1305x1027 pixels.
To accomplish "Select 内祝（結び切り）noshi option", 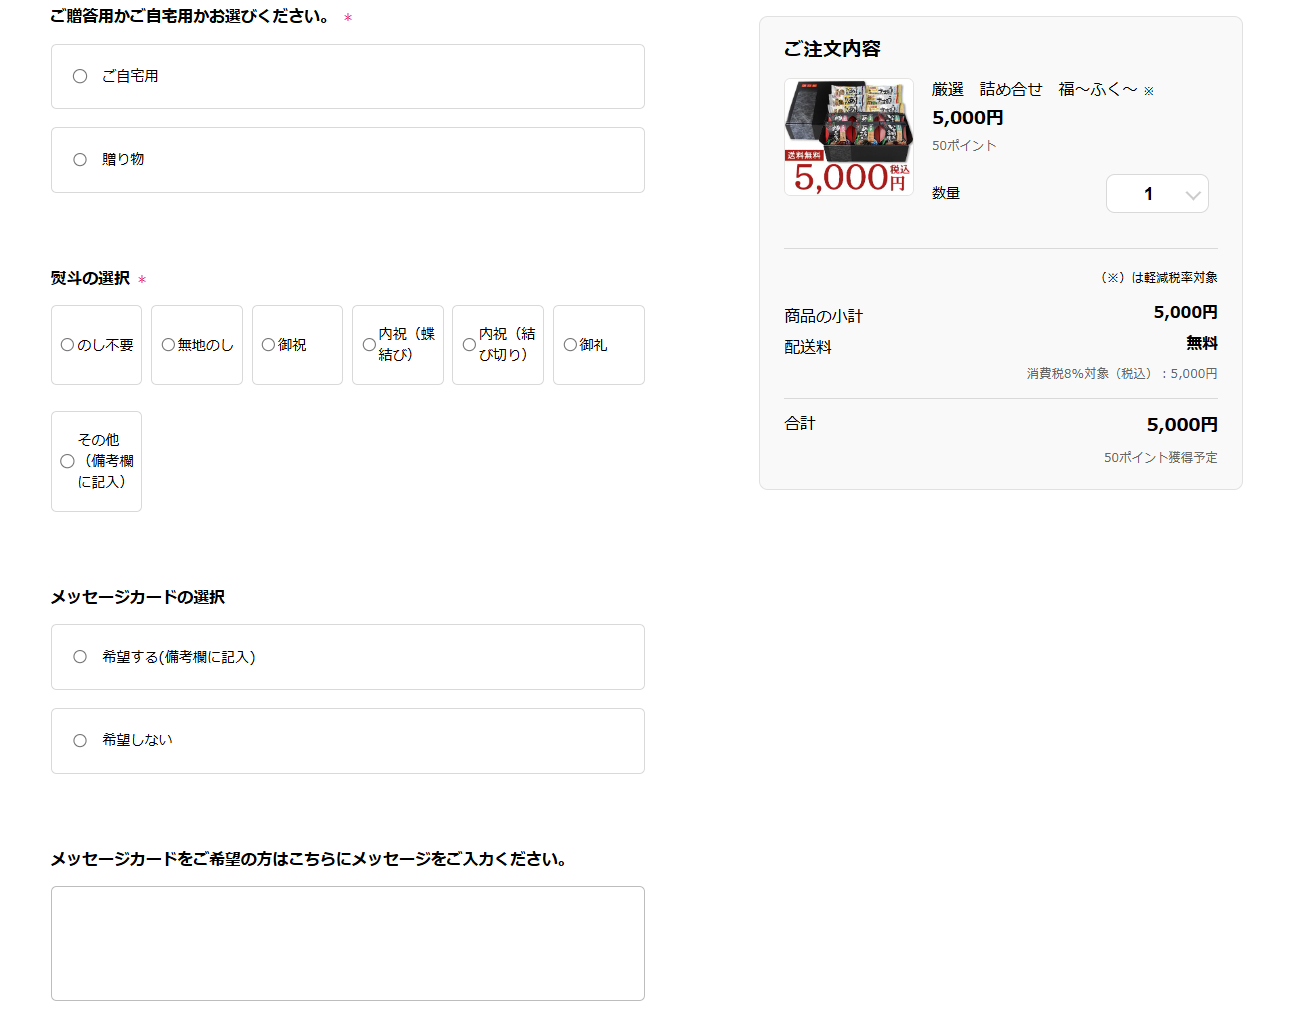I will (469, 345).
